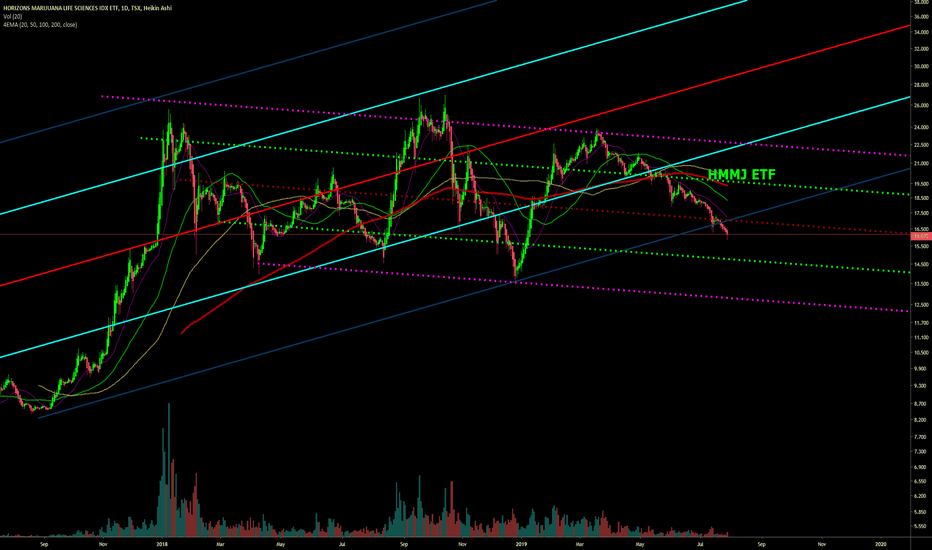Click the 11.700 price axis label
932x550 pixels.
coord(921,322)
